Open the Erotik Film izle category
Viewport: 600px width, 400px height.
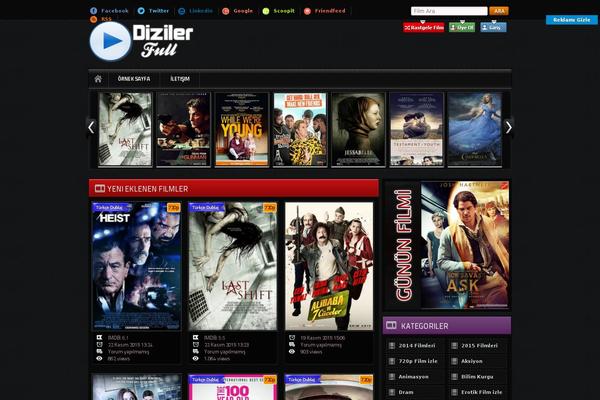(481, 392)
